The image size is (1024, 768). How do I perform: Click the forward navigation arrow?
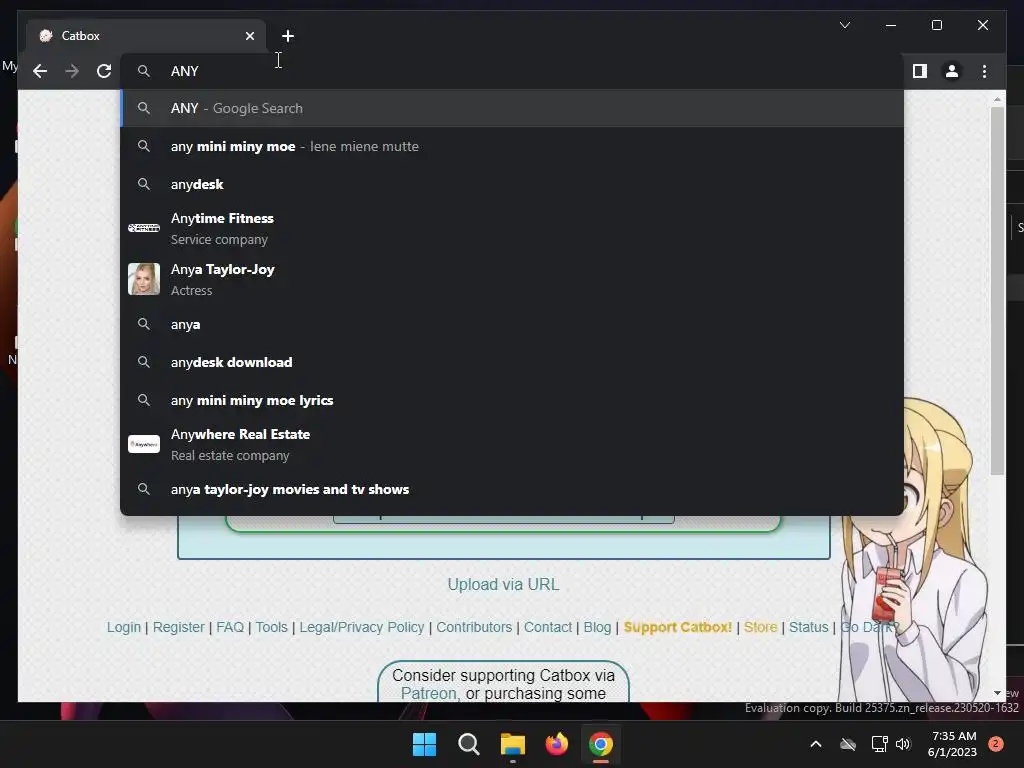(x=72, y=71)
